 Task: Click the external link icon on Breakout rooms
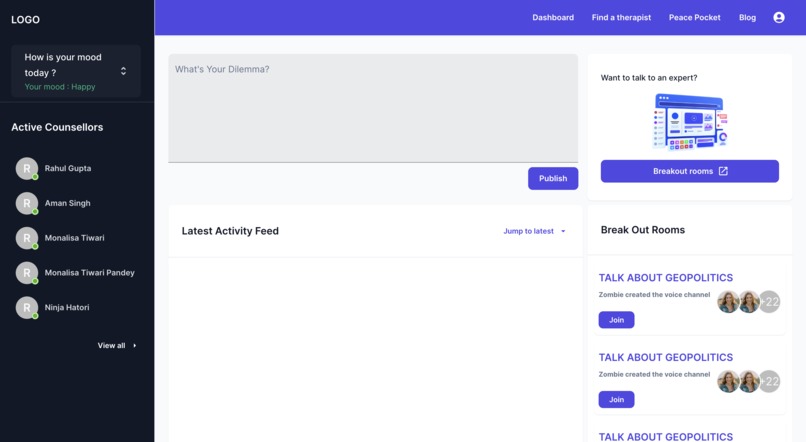pos(723,171)
